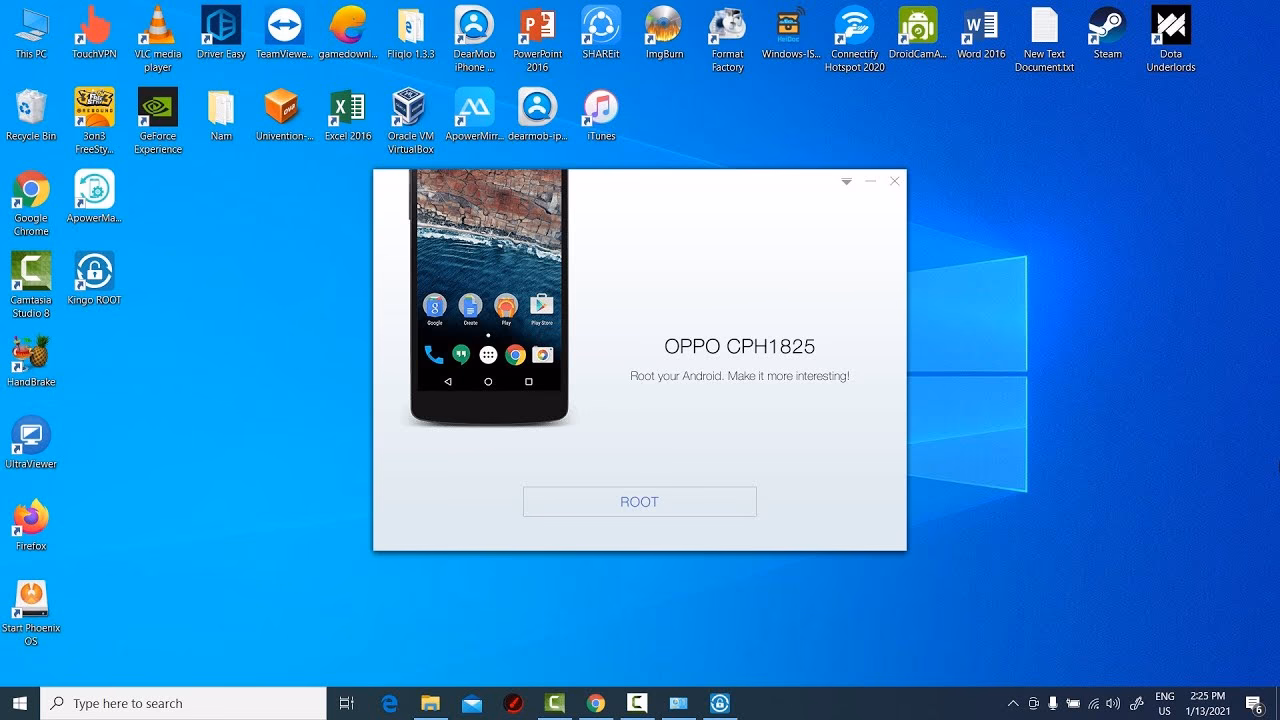The image size is (1280, 720).
Task: Open Chrome from the taskbar
Action: point(596,703)
